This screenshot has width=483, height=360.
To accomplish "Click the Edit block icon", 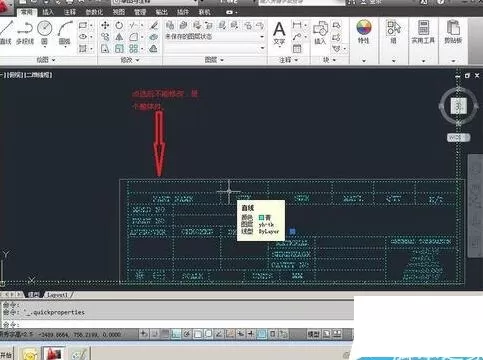I will coord(336,37).
